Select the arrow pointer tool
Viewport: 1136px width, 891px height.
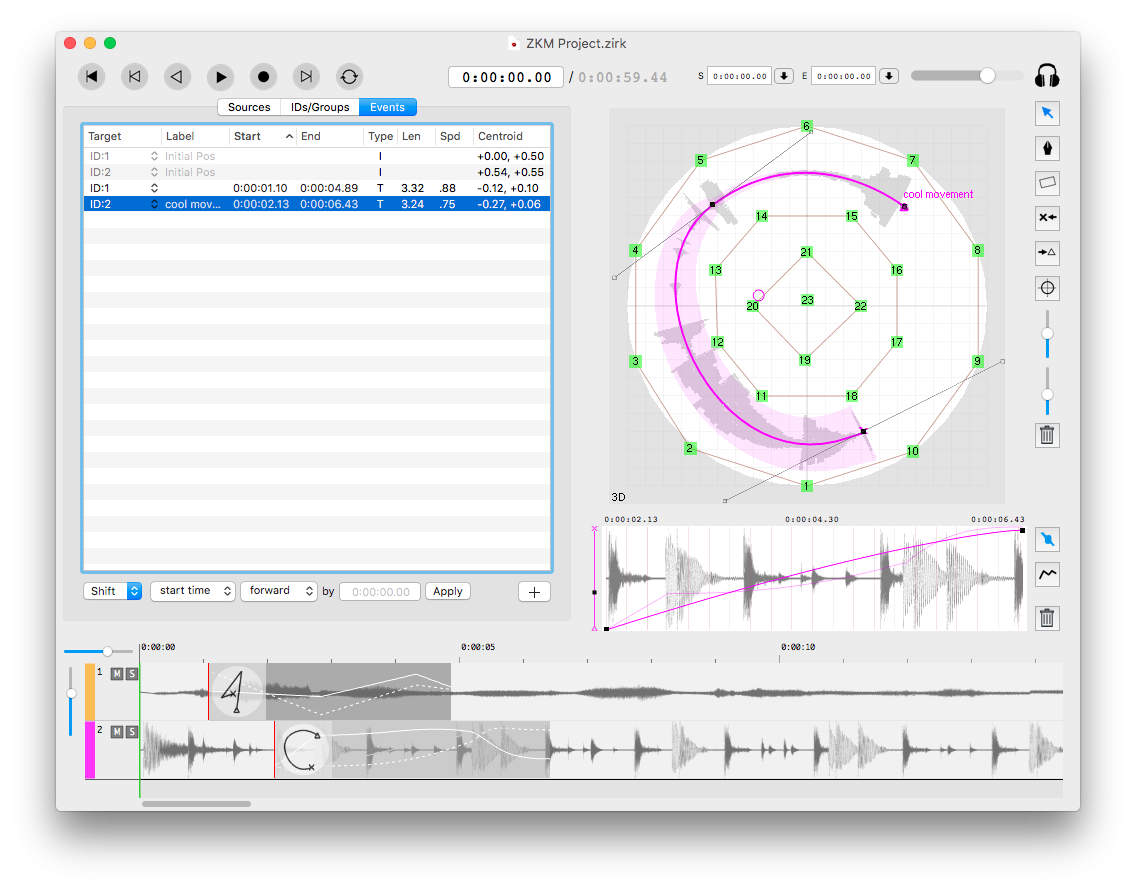pos(1047,112)
